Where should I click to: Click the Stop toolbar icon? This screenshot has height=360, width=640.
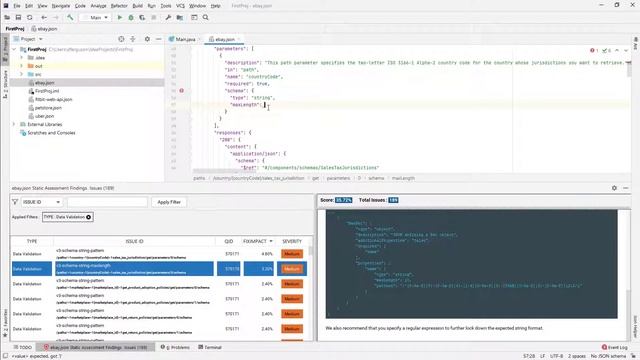[154, 18]
